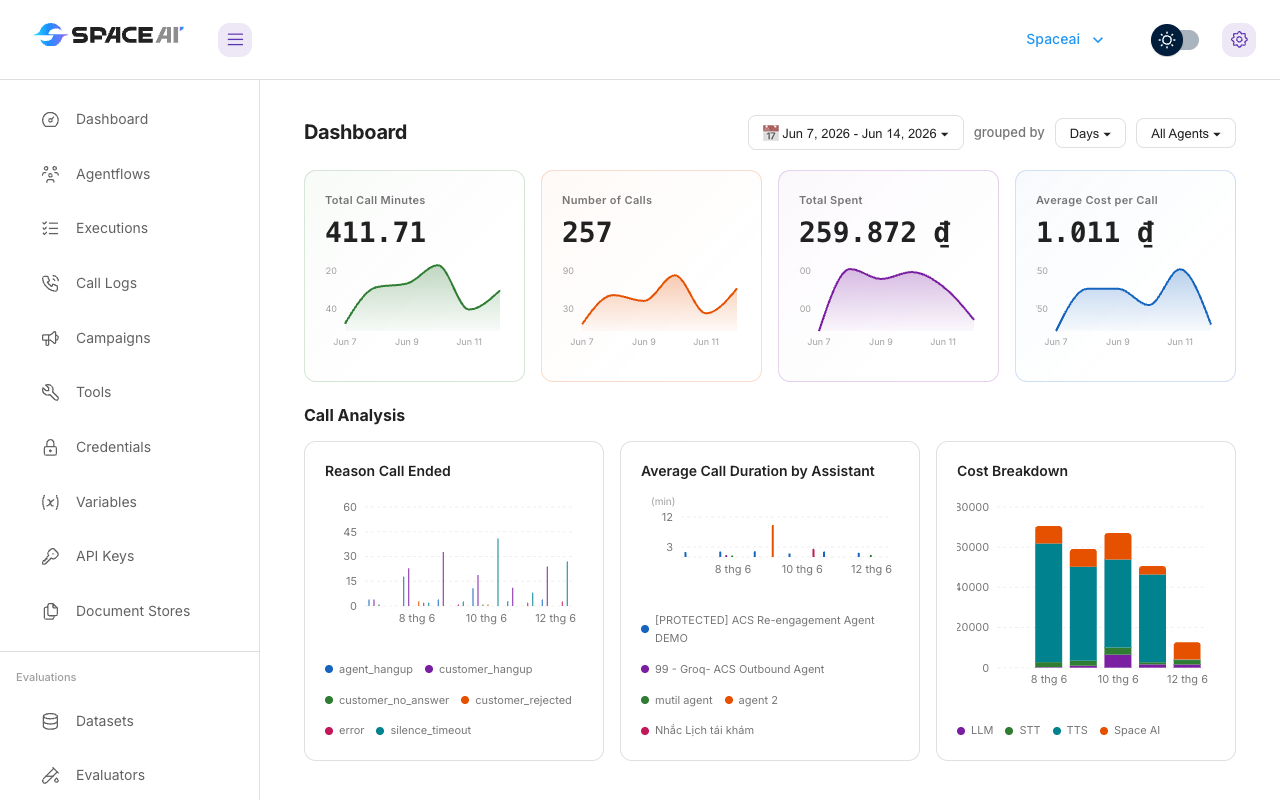This screenshot has height=800, width=1280.
Task: Switch the dark/light theme toggle
Action: tap(1175, 40)
